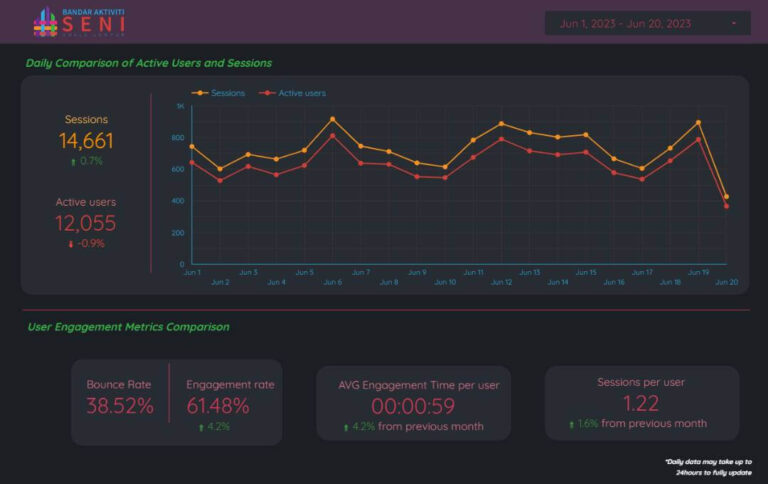The width and height of the screenshot is (768, 484).
Task: Select the AVG Engagement Time 00:00:59 value
Action: (x=413, y=406)
